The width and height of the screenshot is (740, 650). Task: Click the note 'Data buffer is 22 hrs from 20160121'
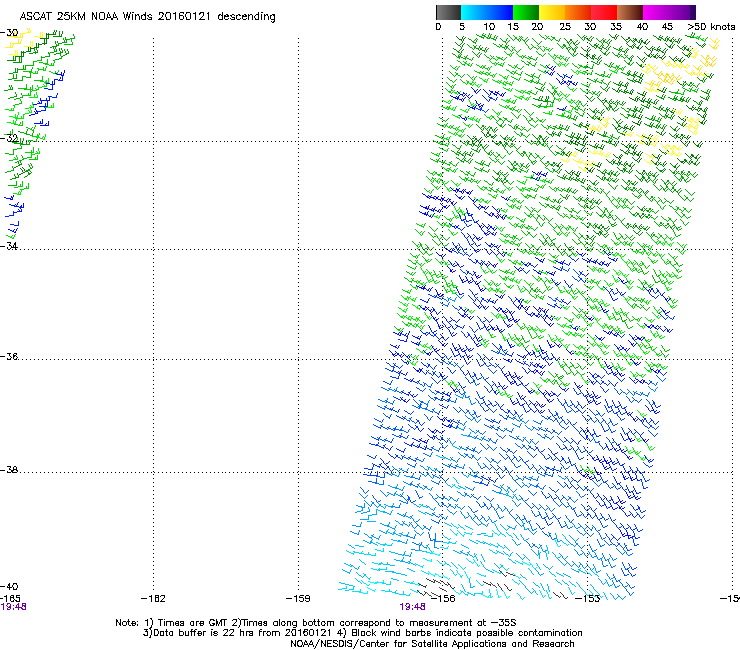point(238,633)
